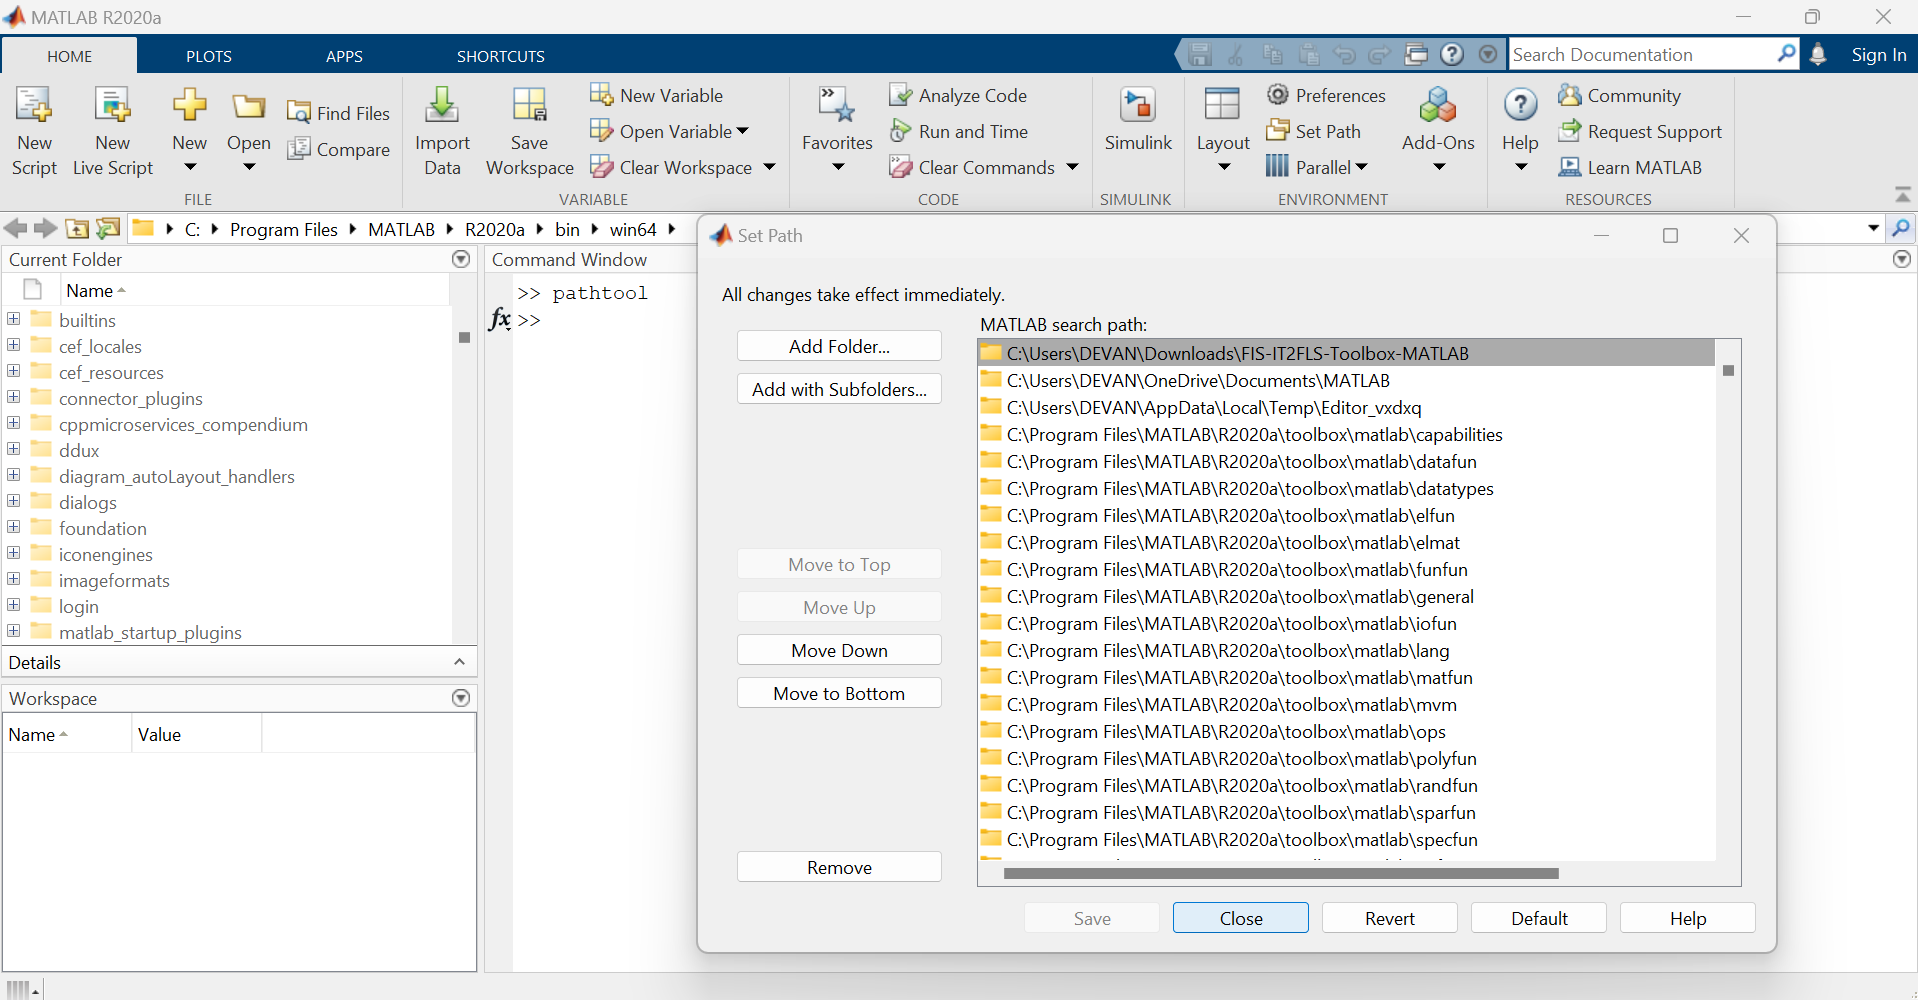The image size is (1918, 1000).
Task: Expand the foundation folder
Action: pos(14,527)
